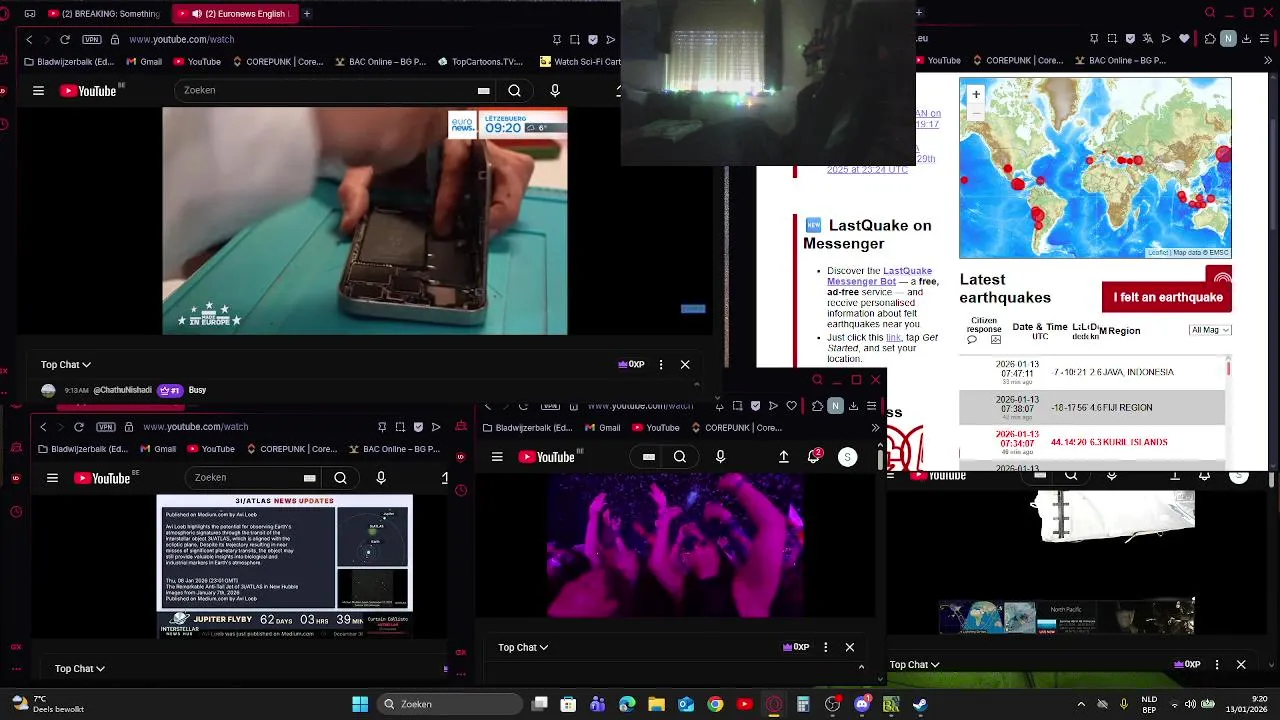Screen dimensions: 1280x720
Task: Select the JAVA, INDONESIA earthquake row
Action: click(1092, 372)
